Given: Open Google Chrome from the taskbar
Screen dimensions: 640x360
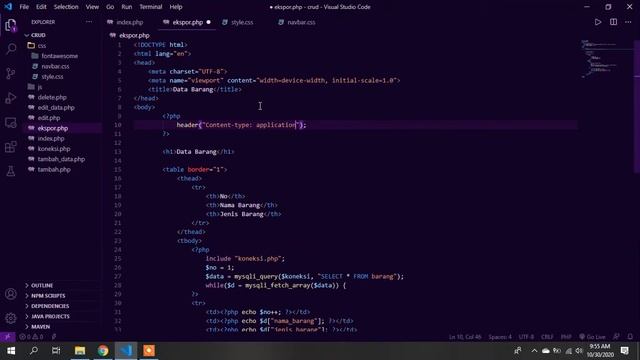Looking at the screenshot, I should [x=103, y=351].
